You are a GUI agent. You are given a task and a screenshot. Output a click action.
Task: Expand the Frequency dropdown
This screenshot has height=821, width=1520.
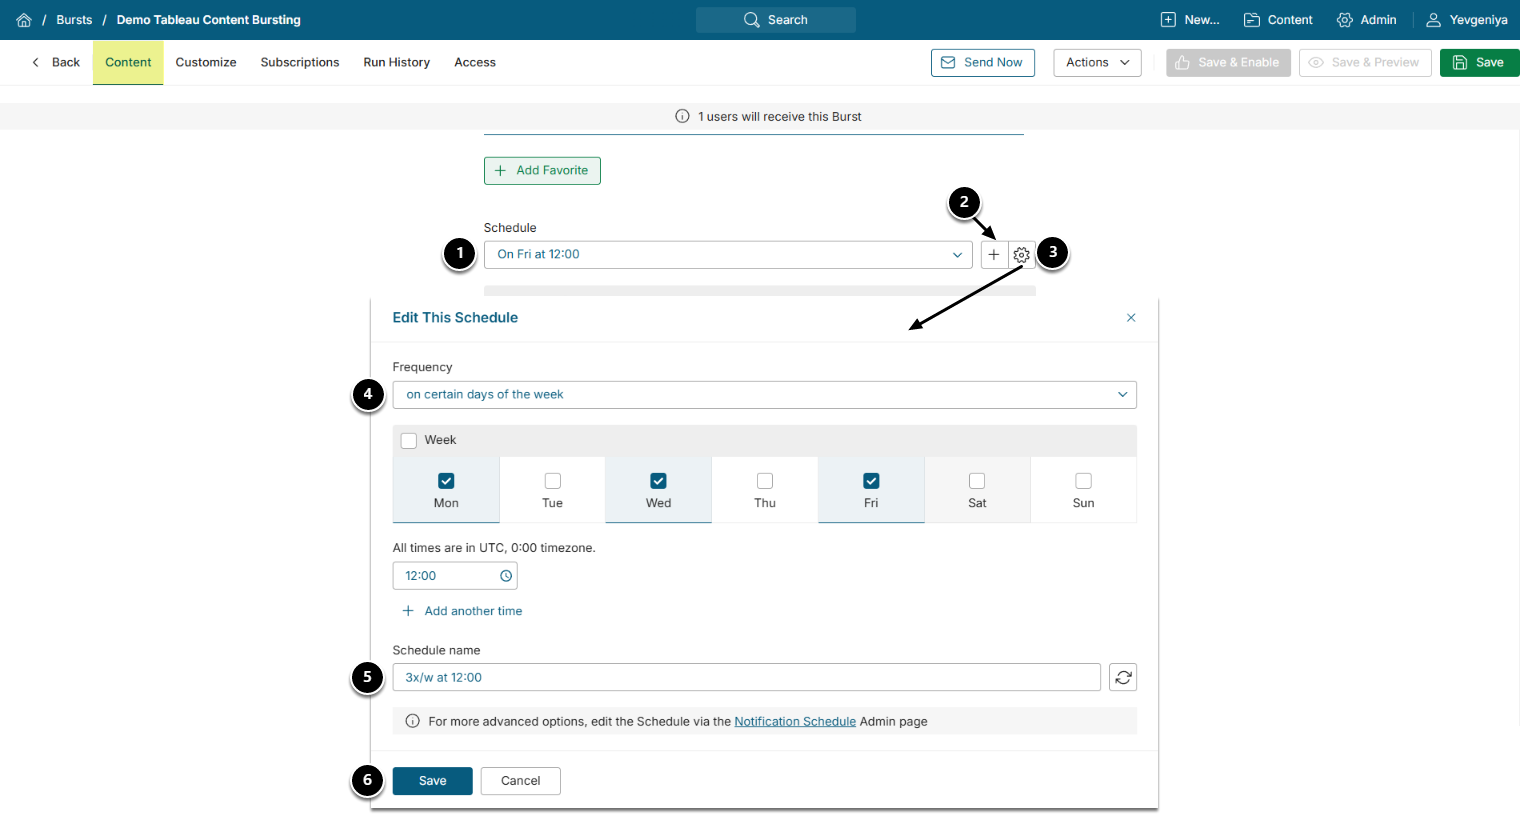click(764, 395)
